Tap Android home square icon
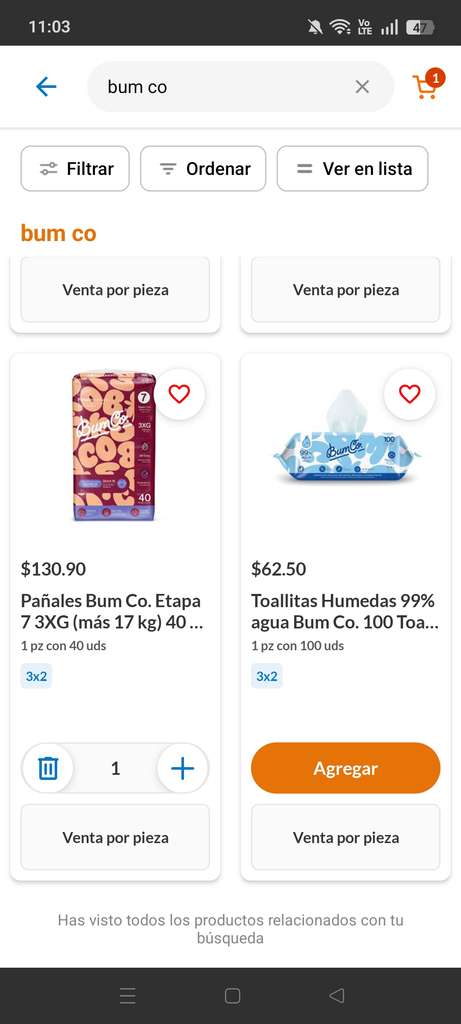The height and width of the screenshot is (1024, 461). [232, 995]
